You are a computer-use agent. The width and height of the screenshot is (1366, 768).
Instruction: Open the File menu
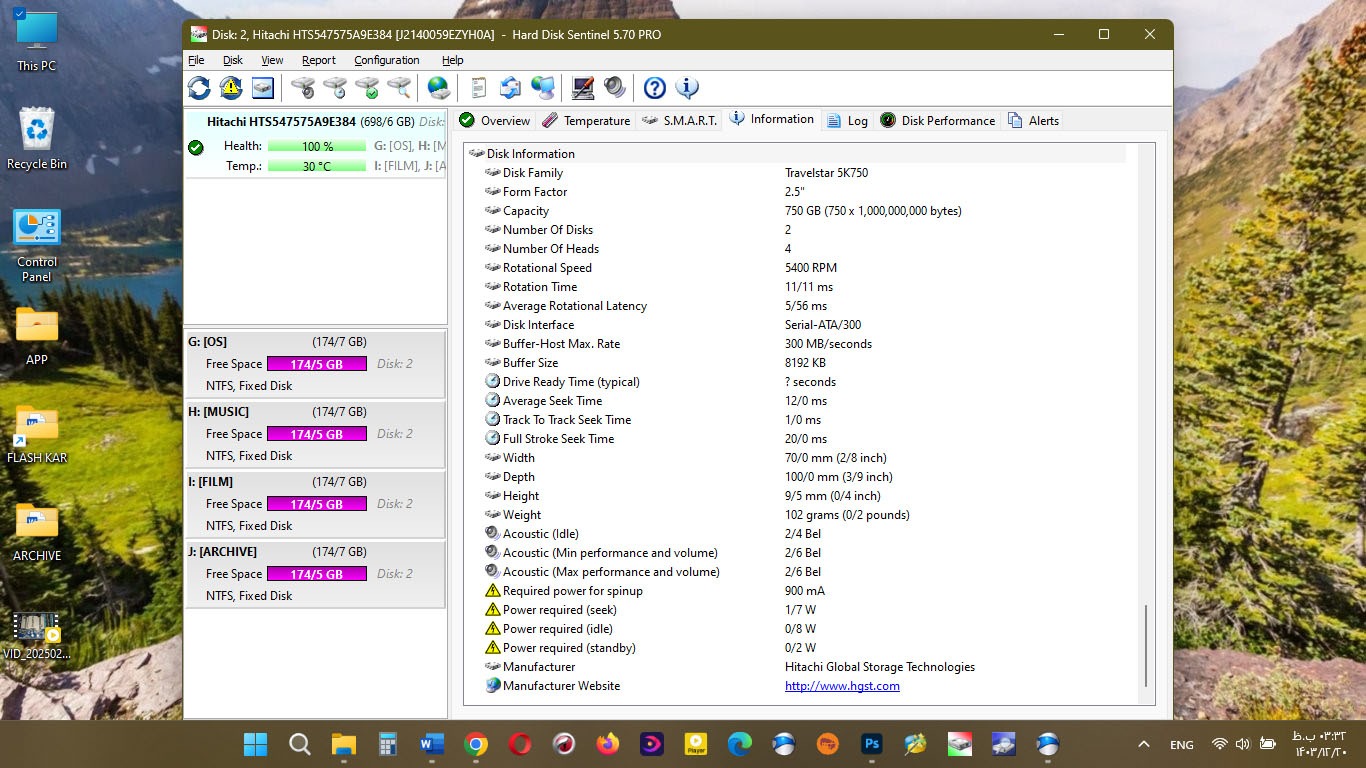tap(196, 60)
